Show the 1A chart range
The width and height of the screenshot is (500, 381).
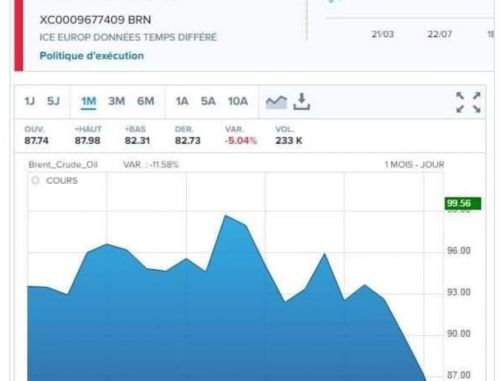tap(182, 101)
